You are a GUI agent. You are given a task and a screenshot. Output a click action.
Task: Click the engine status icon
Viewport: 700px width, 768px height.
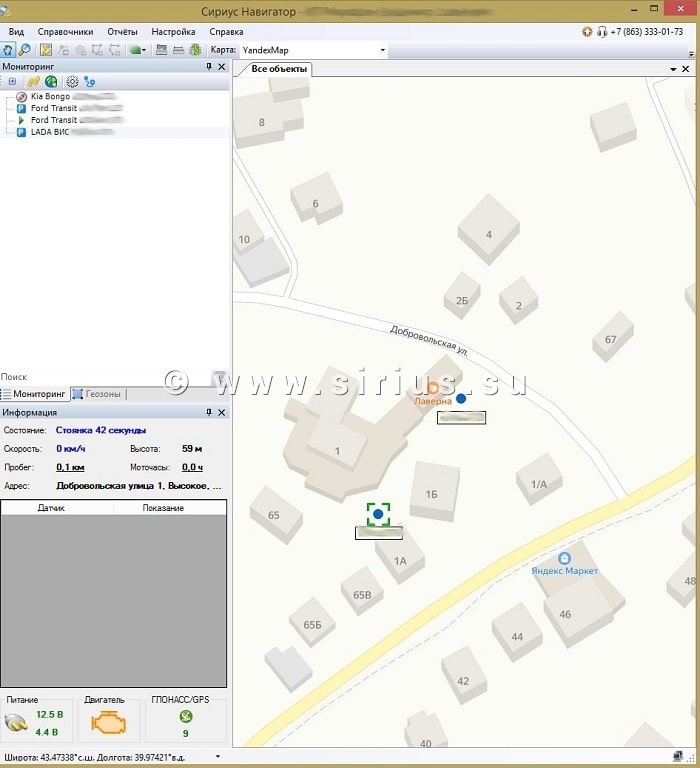pos(107,722)
